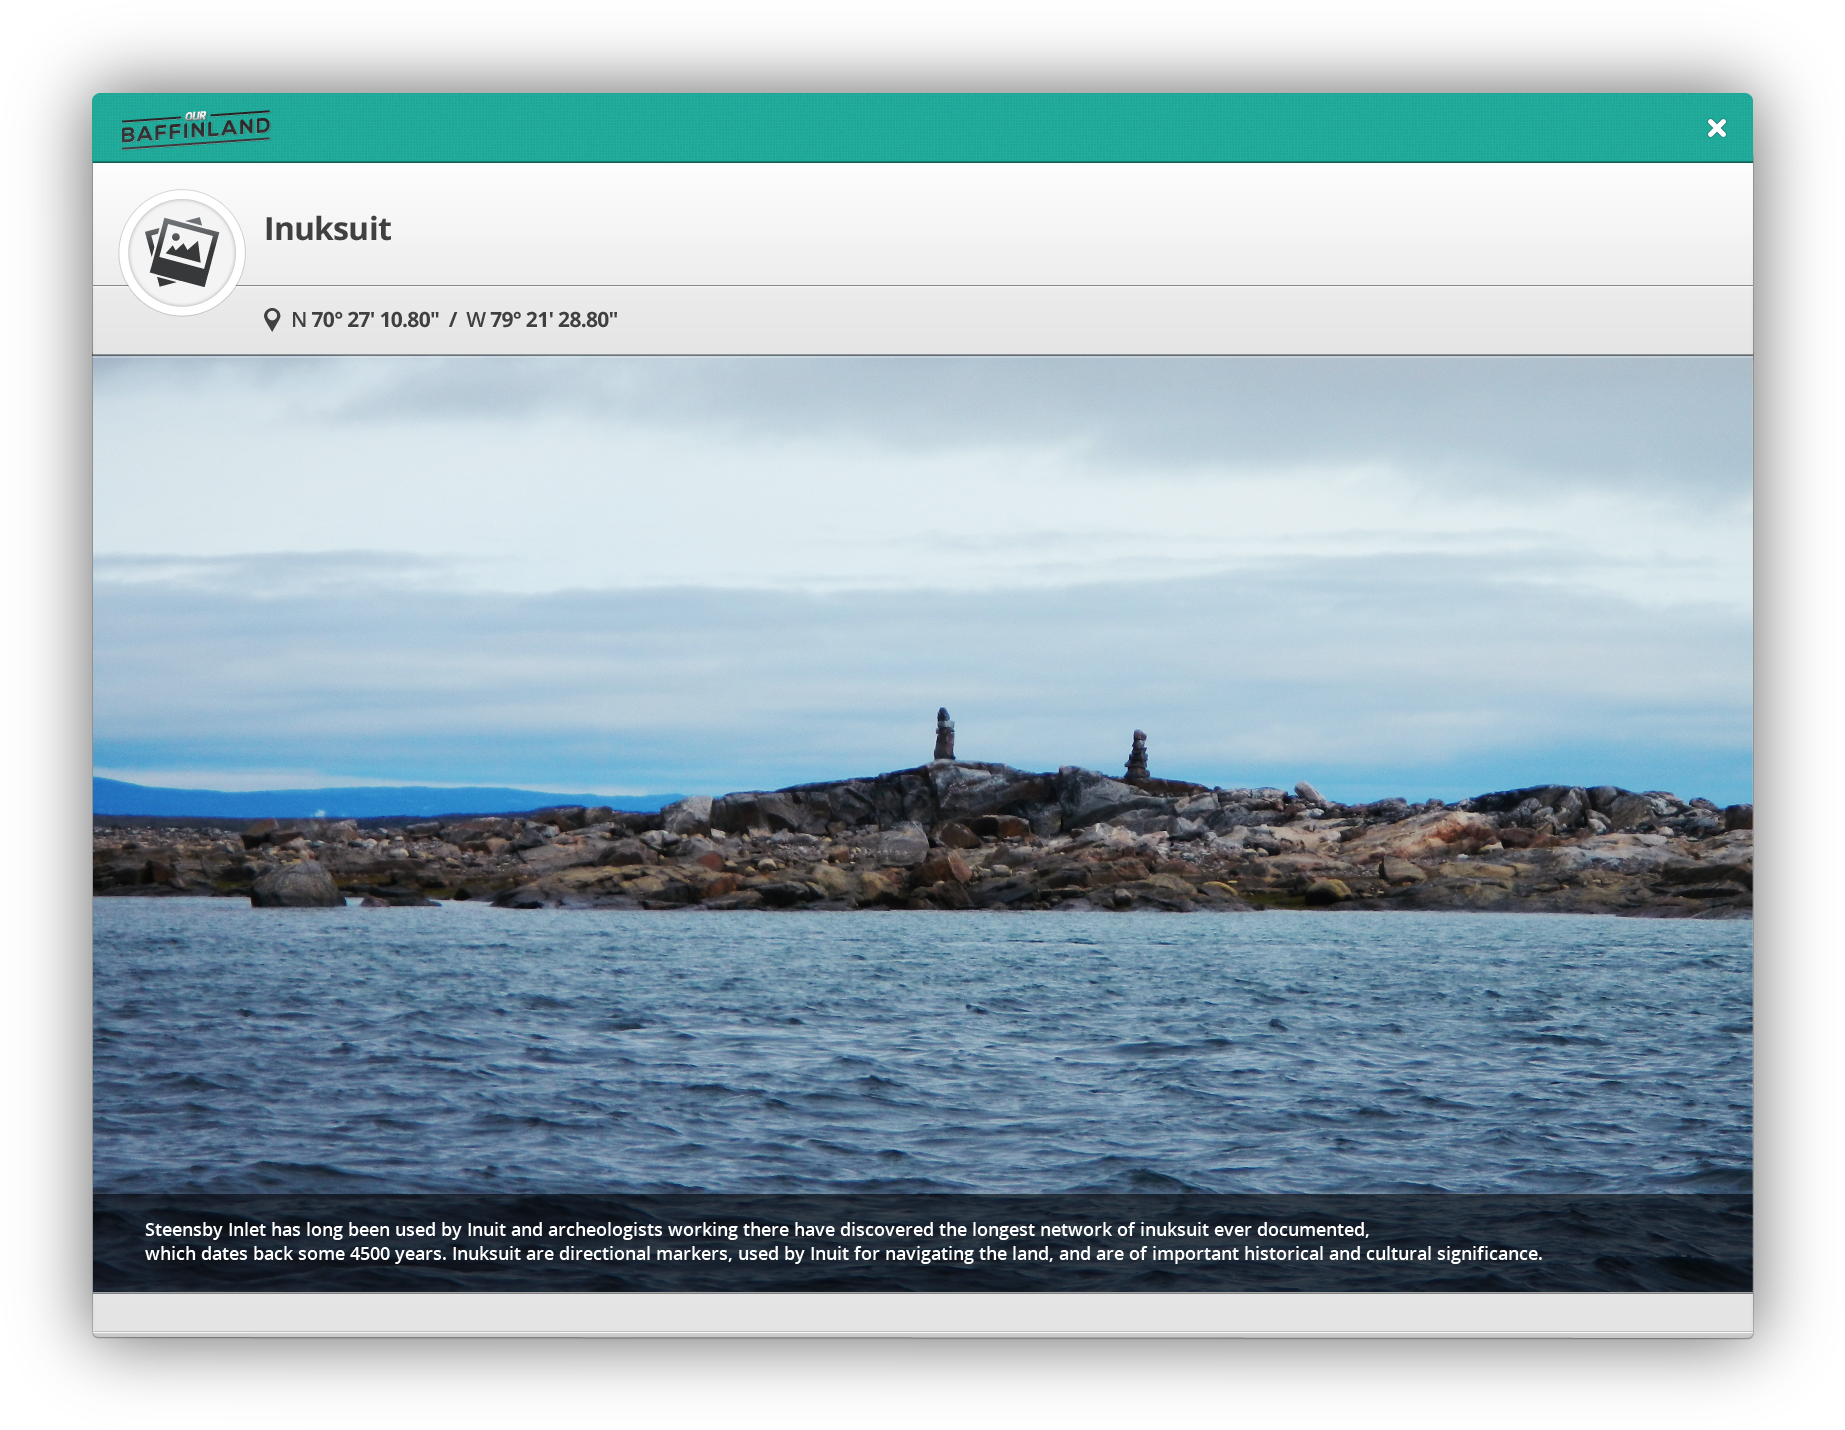The image size is (1845, 1430).
Task: Click the coordinates N 70° 27' 10.80"
Action: pyautogui.click(x=365, y=320)
